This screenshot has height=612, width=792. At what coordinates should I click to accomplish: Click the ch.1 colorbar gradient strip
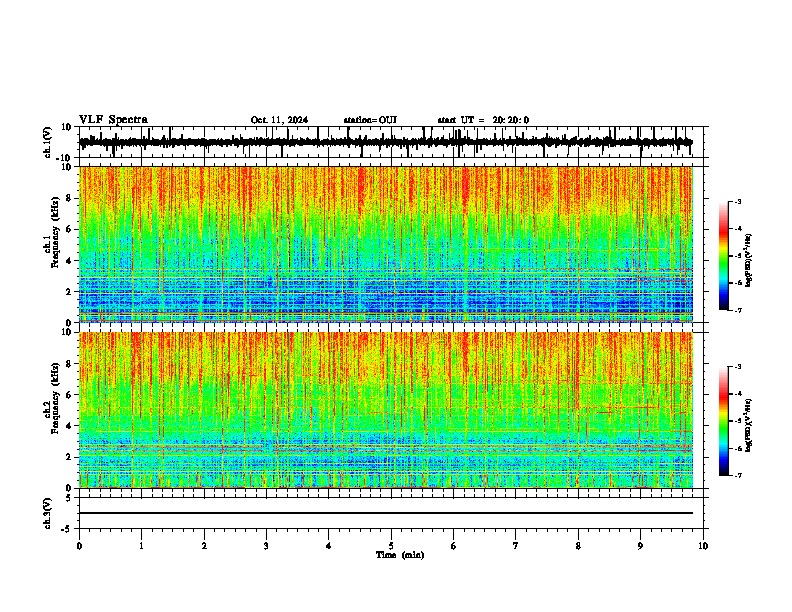point(723,256)
